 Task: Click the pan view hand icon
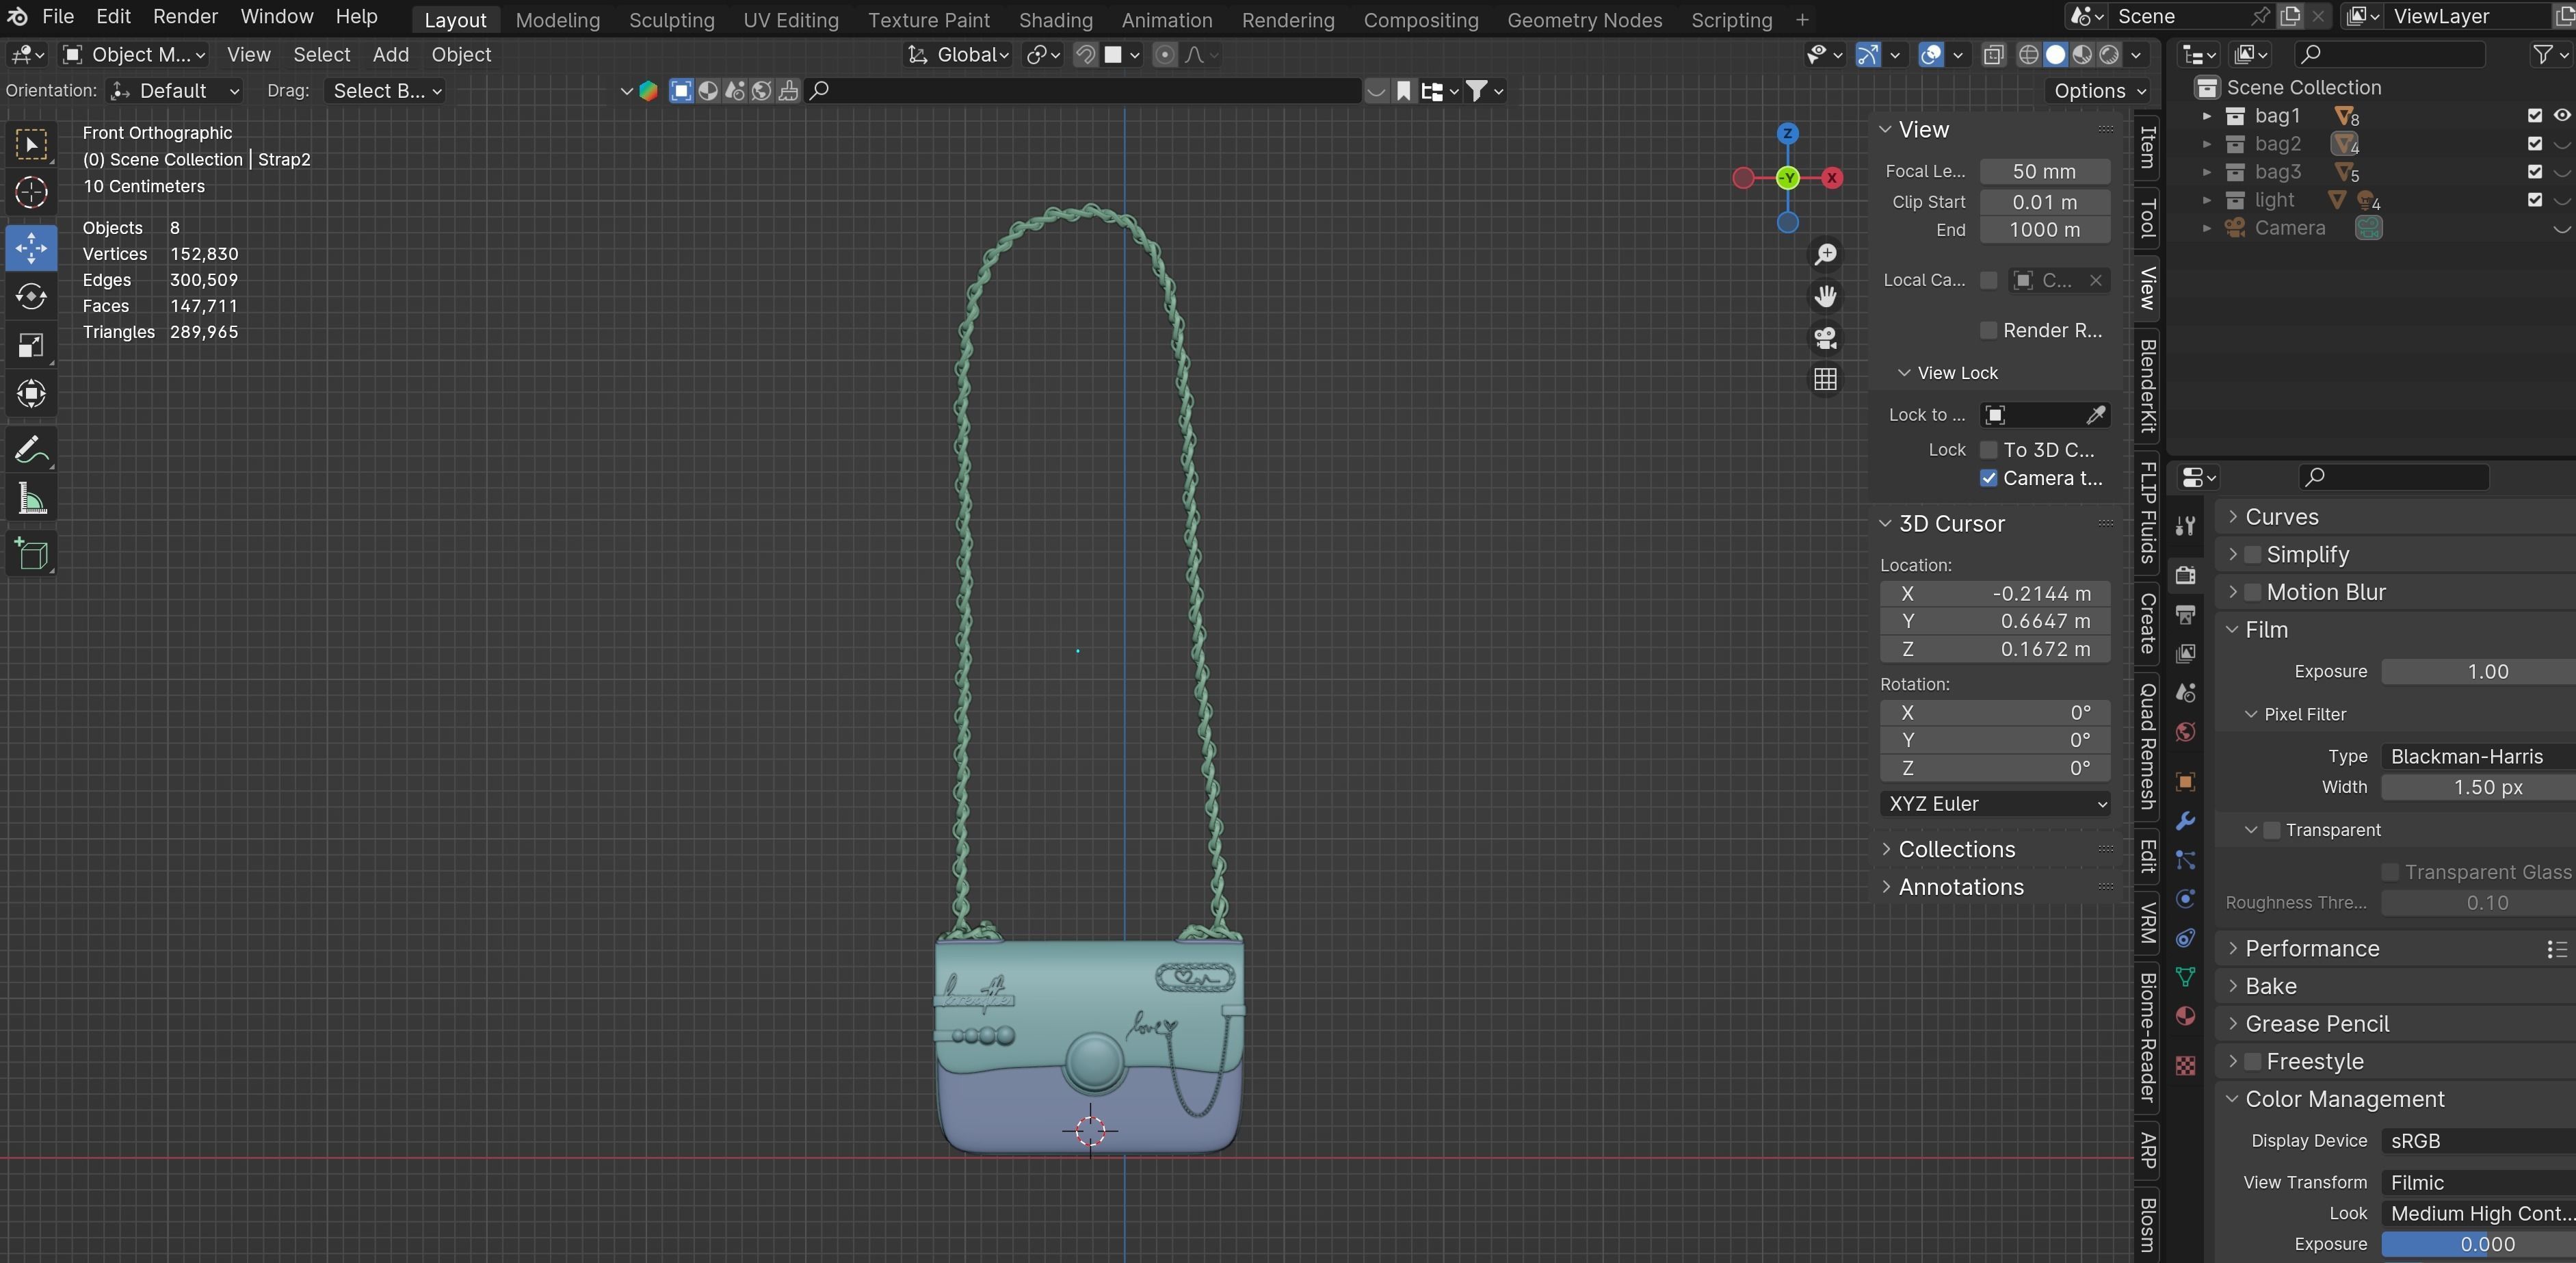click(x=1825, y=296)
